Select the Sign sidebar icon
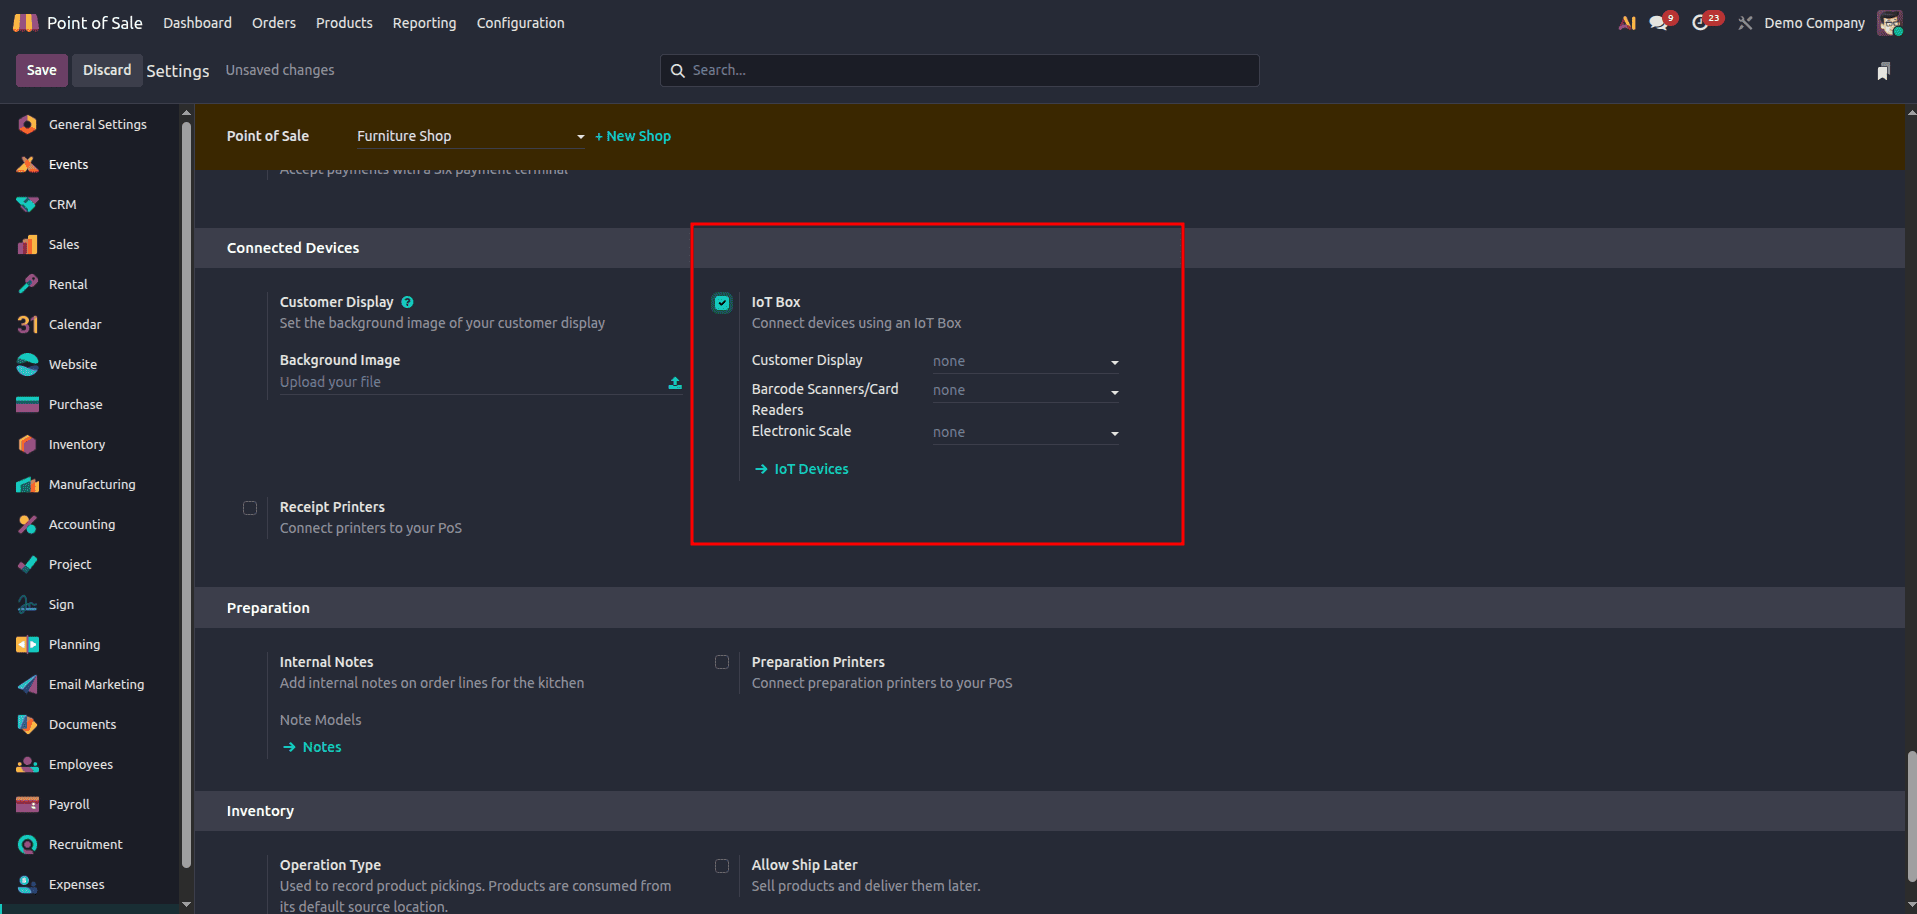 pos(28,604)
